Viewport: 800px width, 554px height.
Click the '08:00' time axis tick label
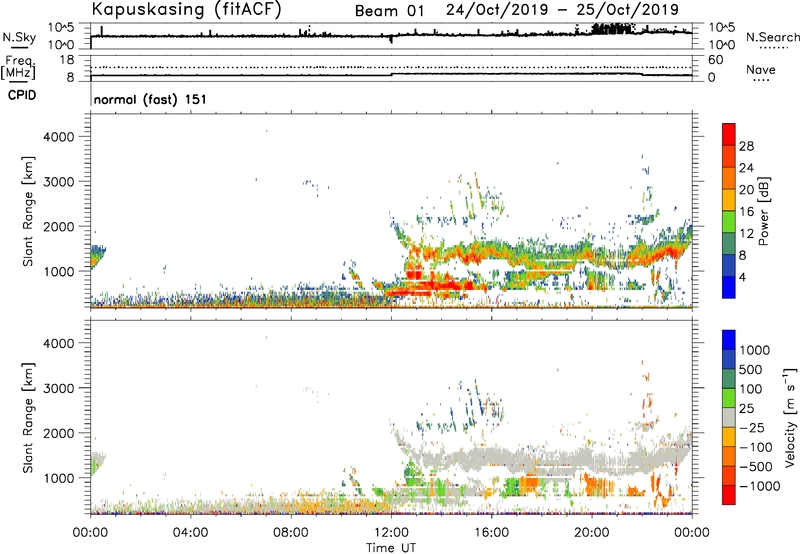[x=290, y=533]
